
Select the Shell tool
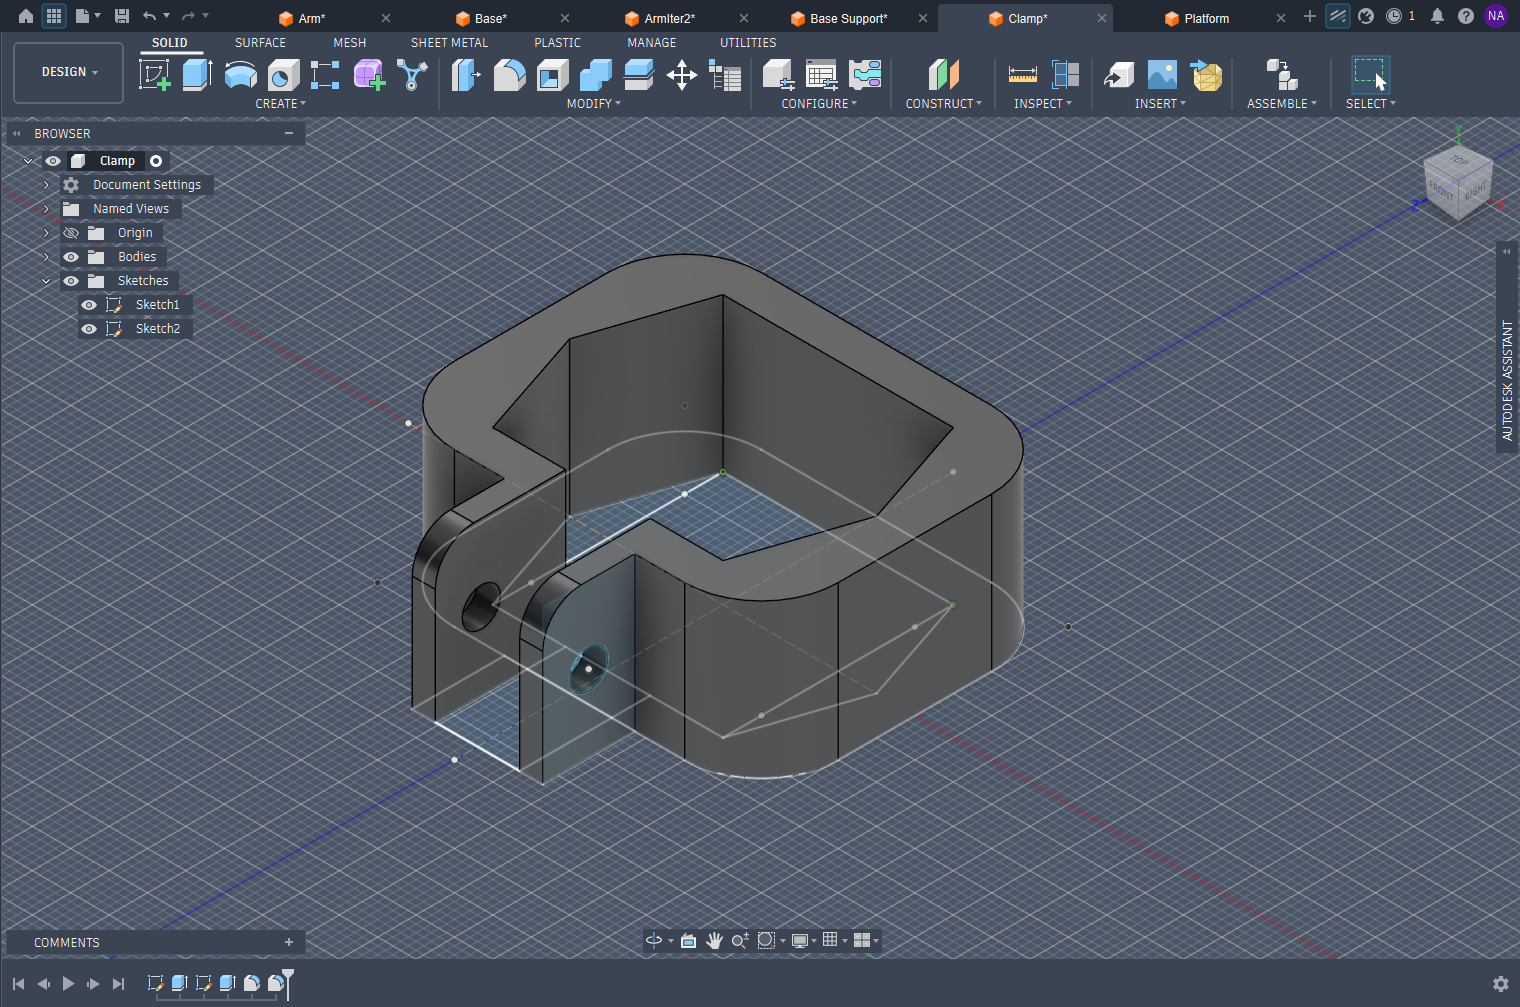(x=552, y=75)
